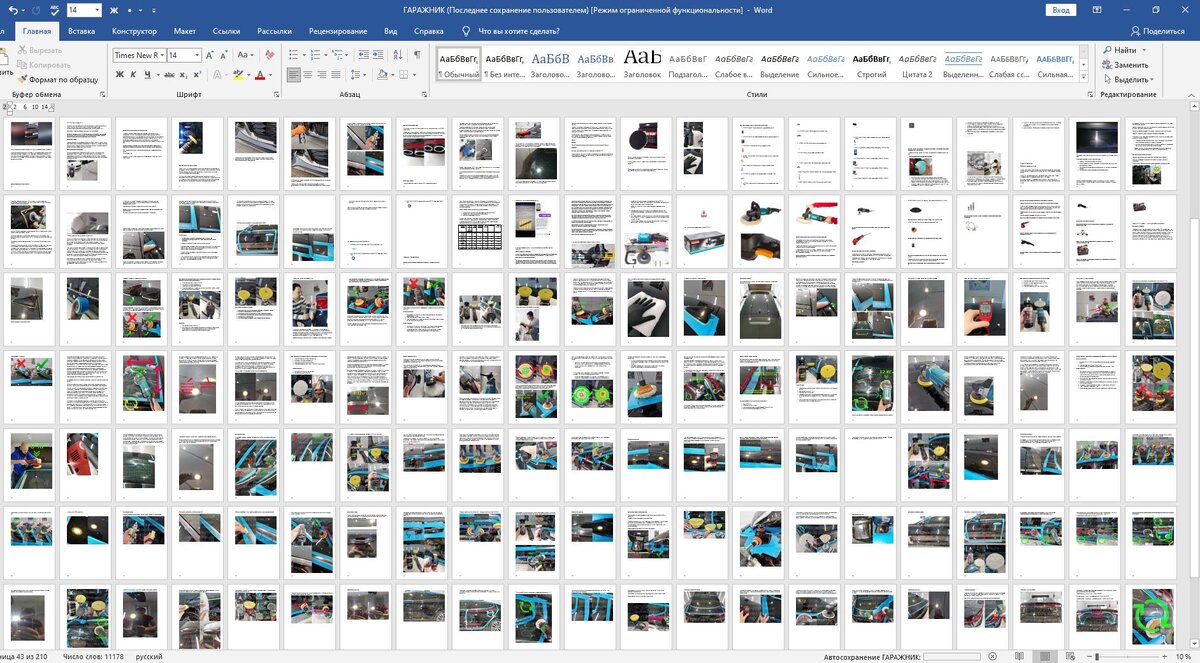Switch to the Макет tab
The image size is (1200, 663).
pos(184,31)
